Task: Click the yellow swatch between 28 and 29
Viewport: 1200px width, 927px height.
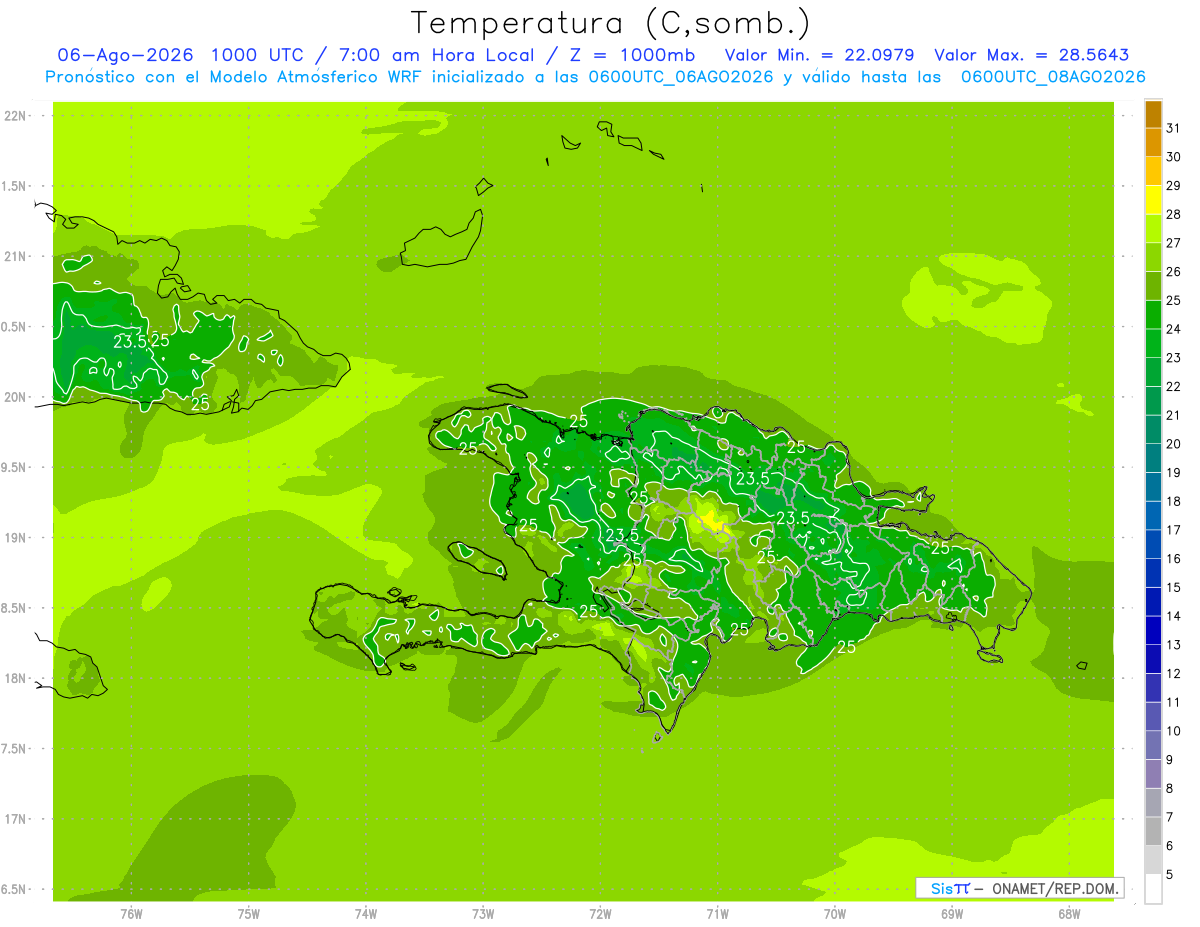Action: click(1153, 200)
